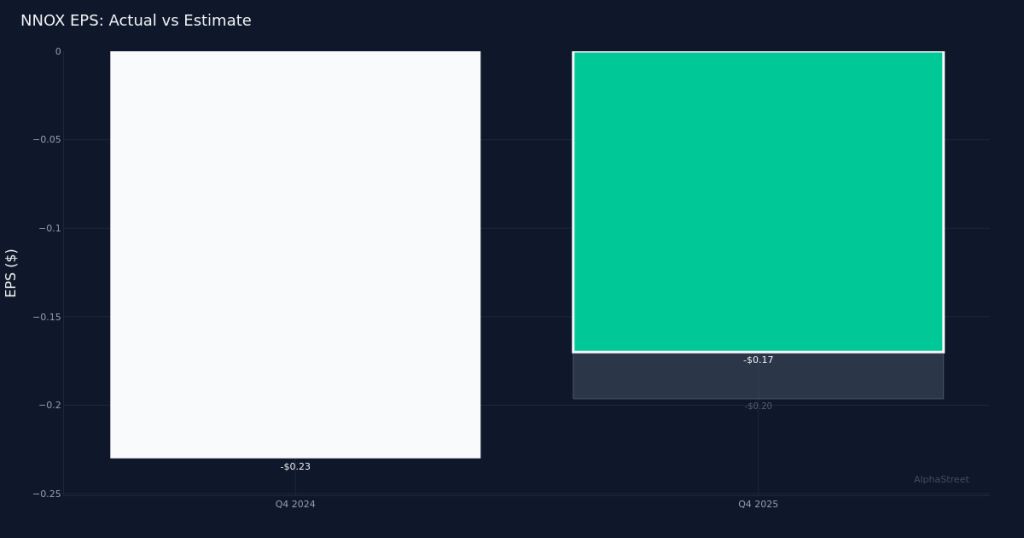The width and height of the screenshot is (1024, 538).
Task: Select the Q4 2025 x-axis label
Action: click(758, 505)
